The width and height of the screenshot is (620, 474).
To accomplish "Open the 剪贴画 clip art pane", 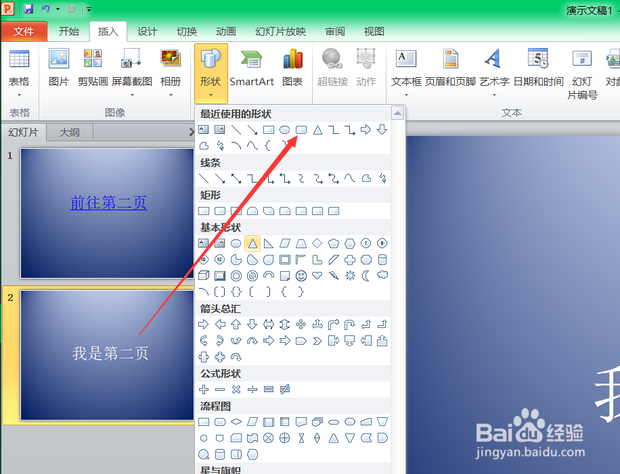I will pos(93,67).
